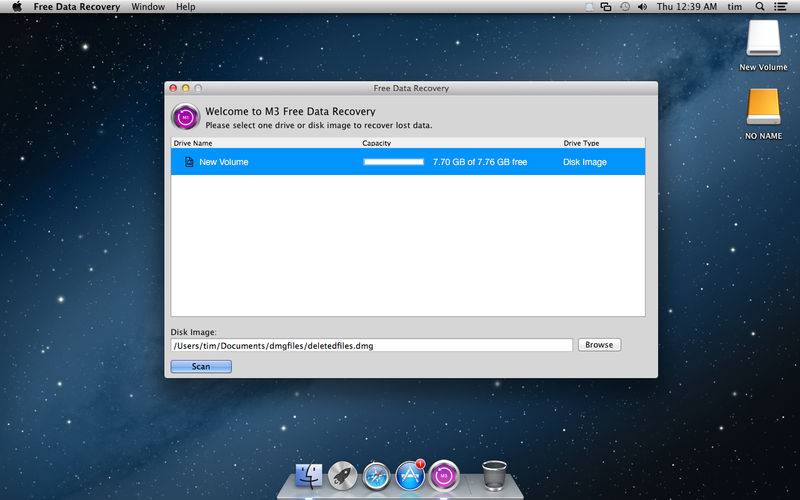Viewport: 800px width, 500px height.
Task: Click the Drive Name column header
Action: click(x=193, y=143)
